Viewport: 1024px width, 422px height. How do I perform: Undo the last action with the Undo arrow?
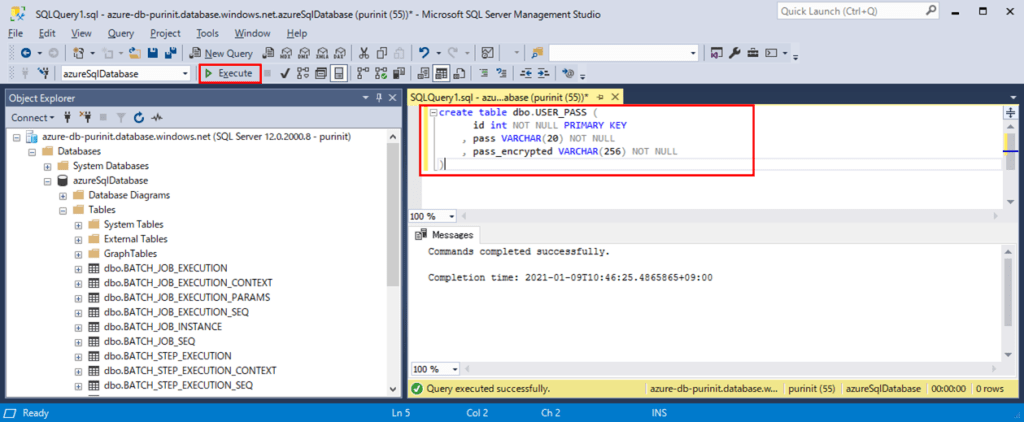[x=424, y=54]
